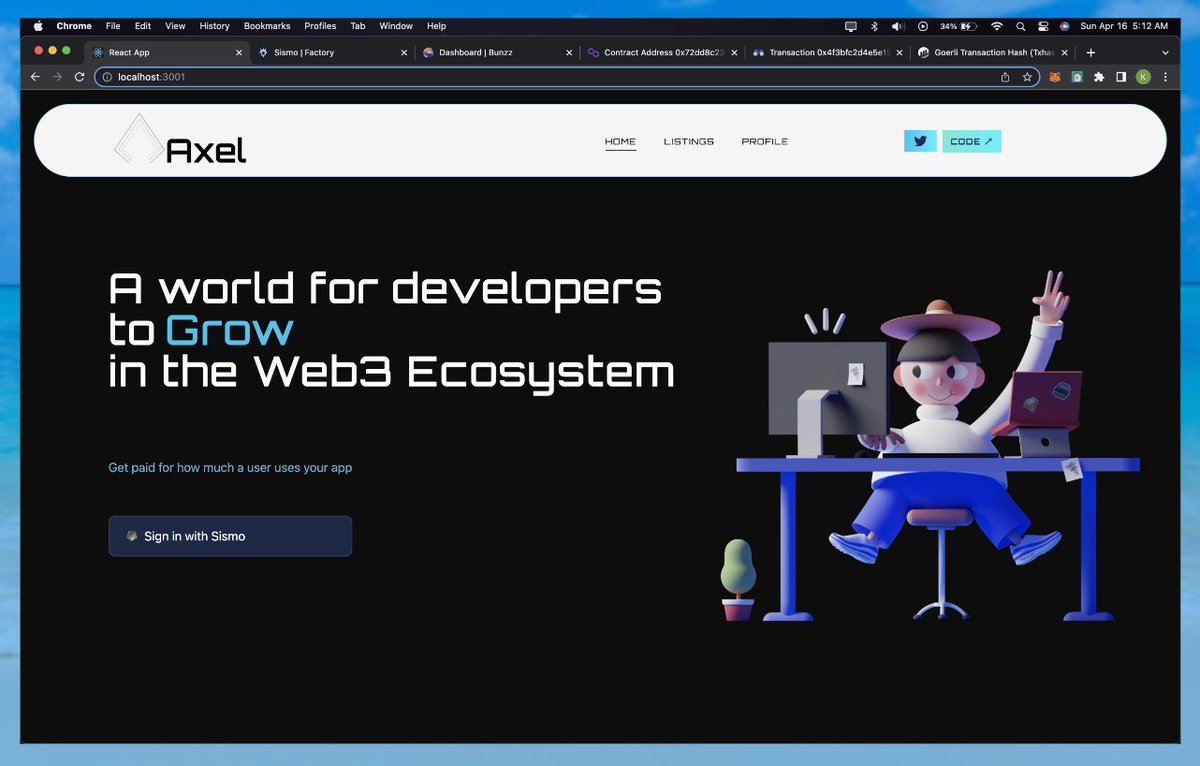Open the PROFILE nav link
This screenshot has width=1200, height=766.
click(765, 142)
